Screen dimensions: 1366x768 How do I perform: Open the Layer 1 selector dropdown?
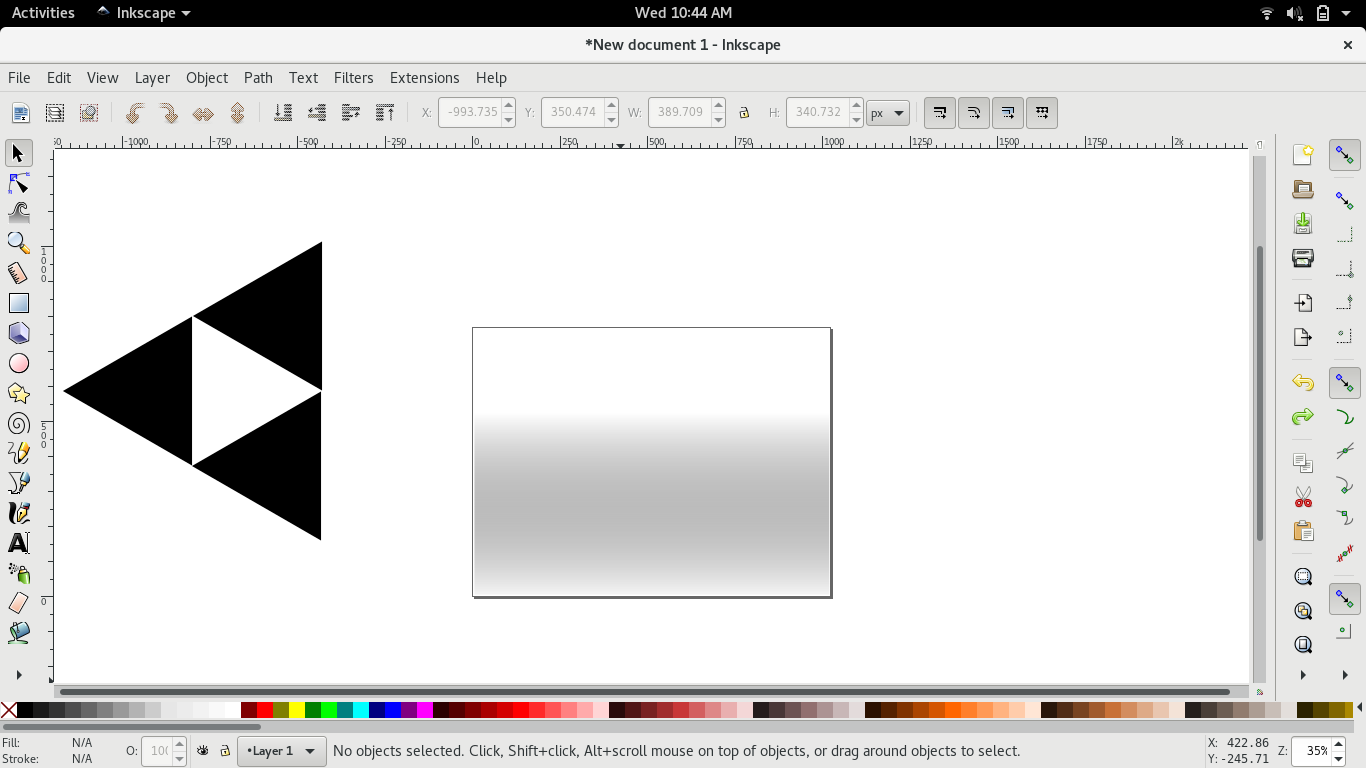tap(280, 750)
